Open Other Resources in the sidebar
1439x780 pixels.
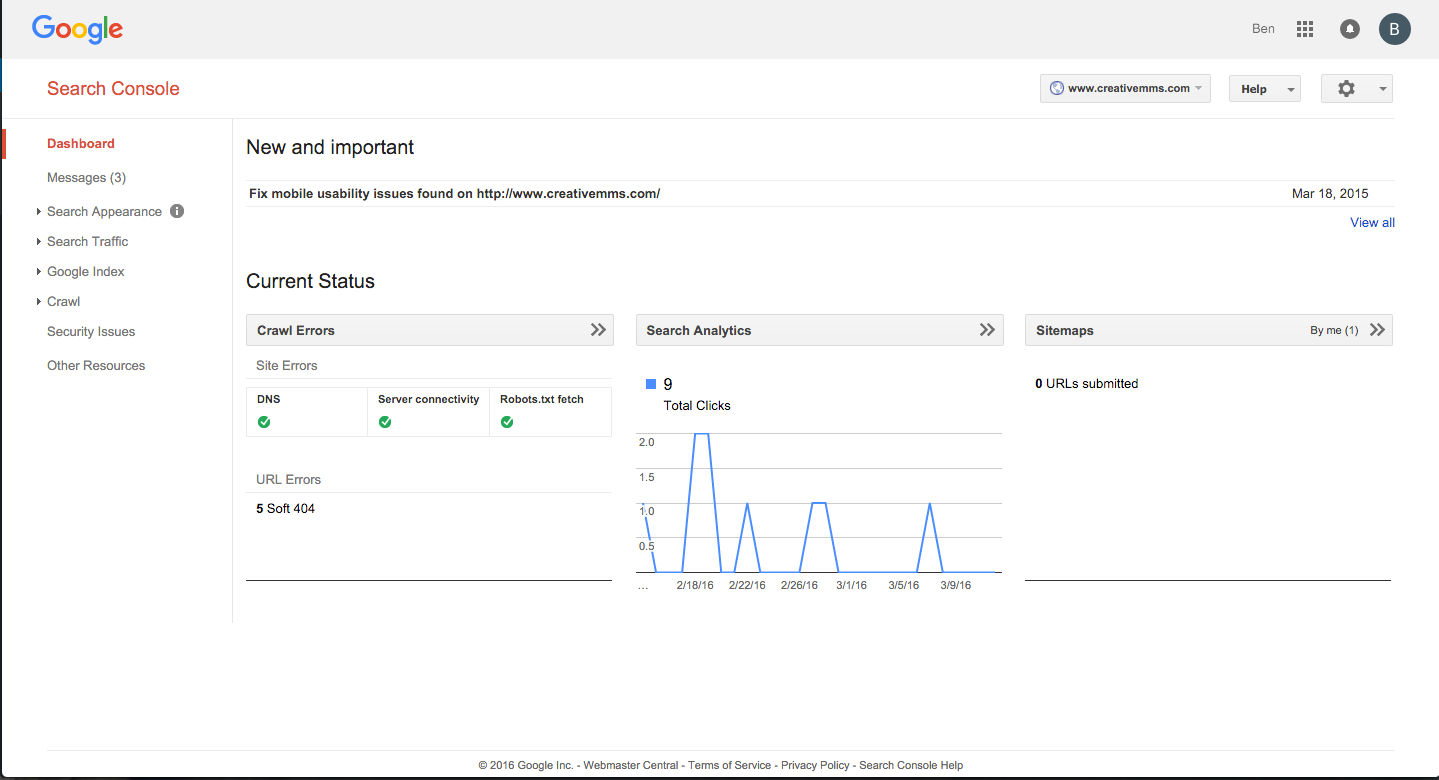[x=96, y=365]
